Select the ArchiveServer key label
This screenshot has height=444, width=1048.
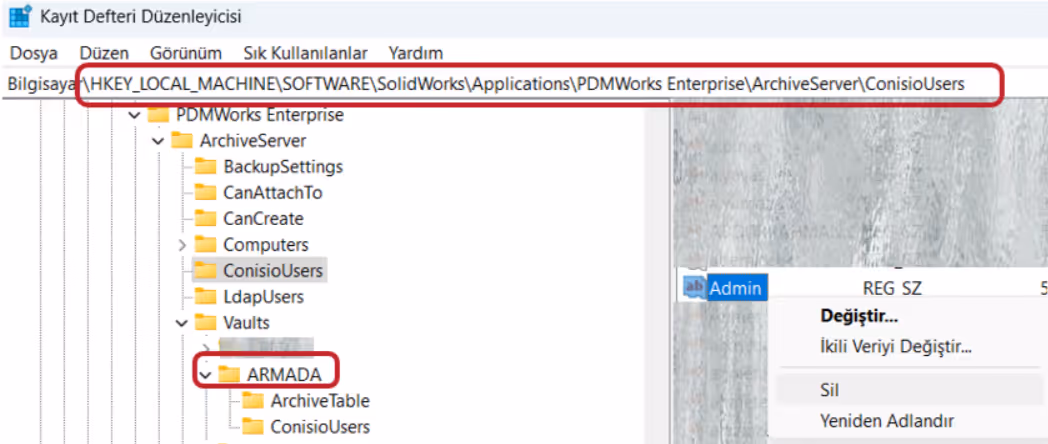coord(253,141)
